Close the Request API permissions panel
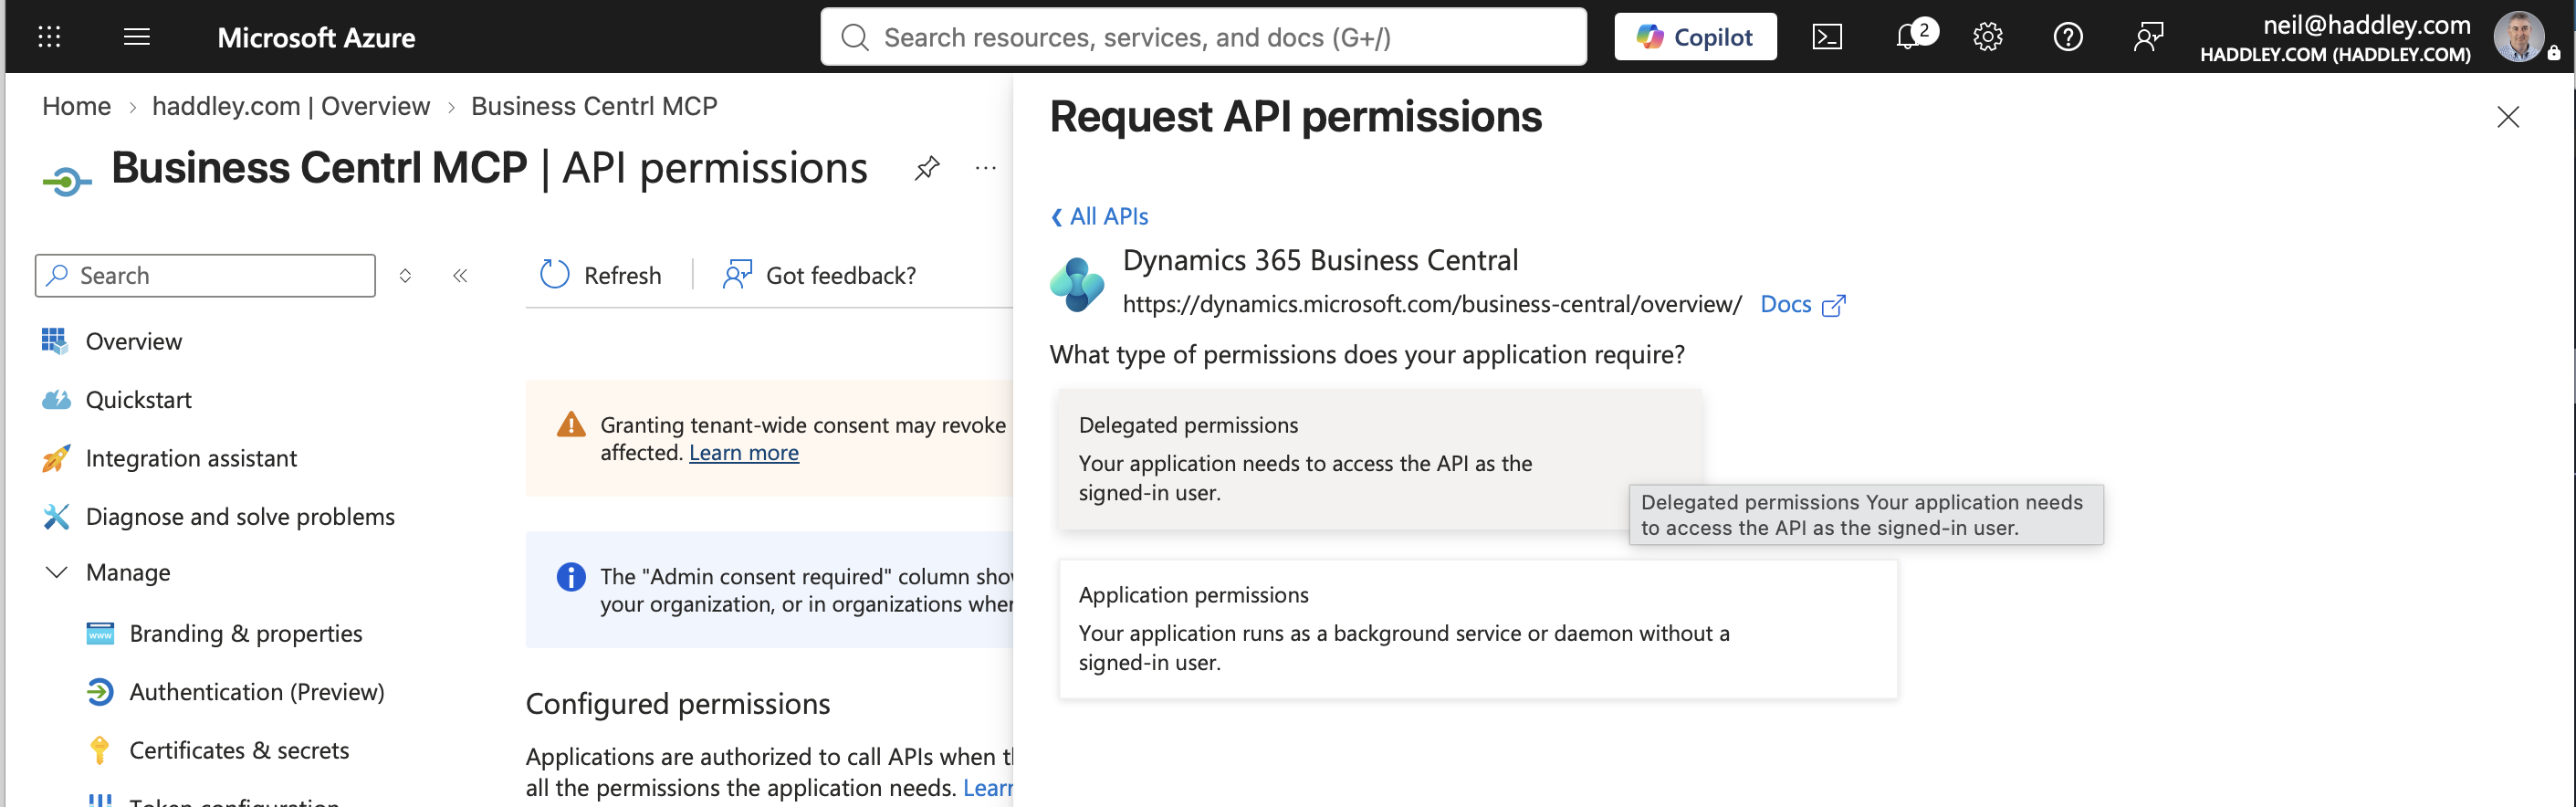Image resolution: width=2576 pixels, height=807 pixels. pos(2507,117)
